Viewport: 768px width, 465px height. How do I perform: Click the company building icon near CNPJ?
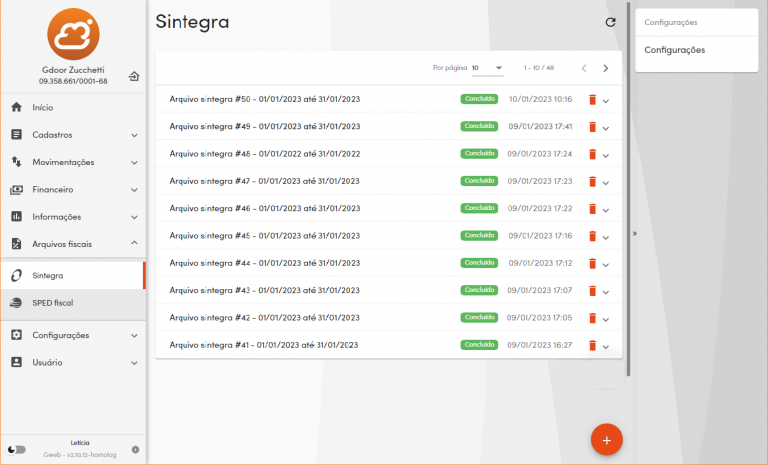coord(134,76)
